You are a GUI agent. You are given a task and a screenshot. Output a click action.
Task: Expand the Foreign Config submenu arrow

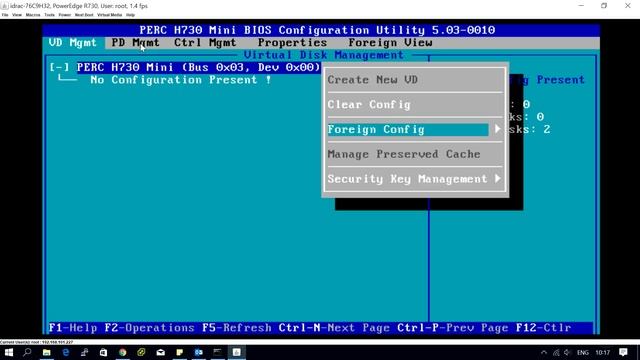tap(497, 129)
